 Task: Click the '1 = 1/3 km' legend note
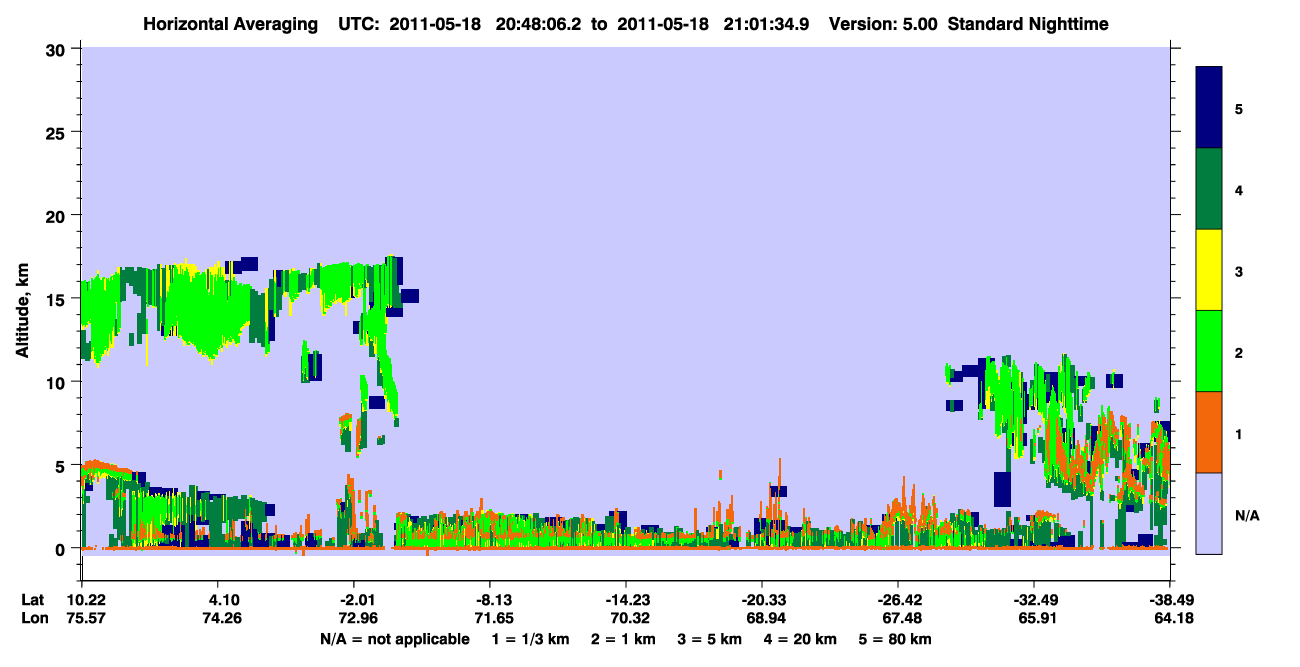(x=531, y=639)
